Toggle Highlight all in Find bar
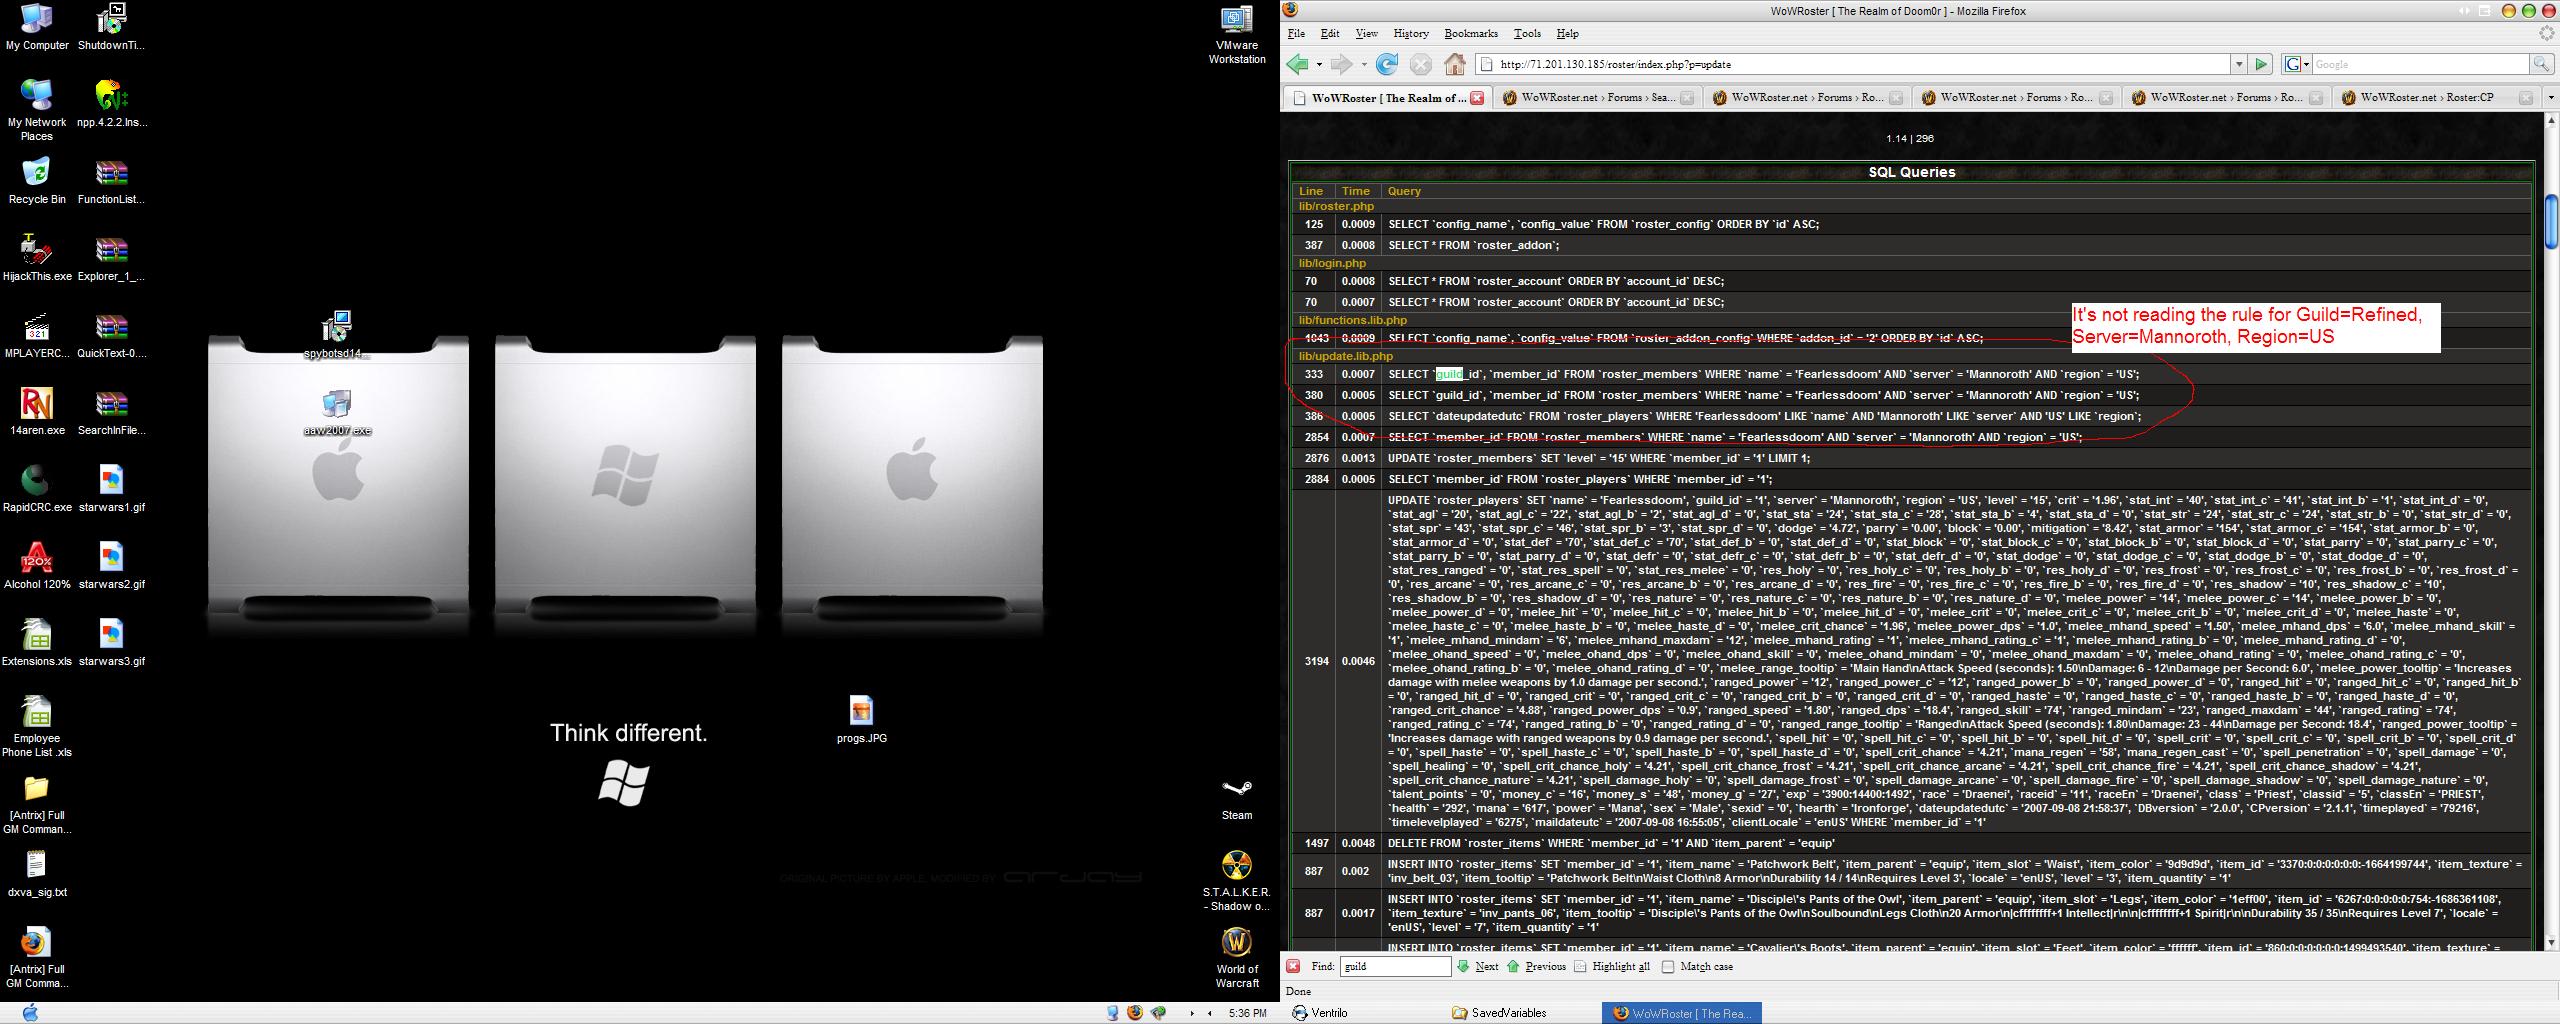2560x1024 pixels. [1612, 966]
